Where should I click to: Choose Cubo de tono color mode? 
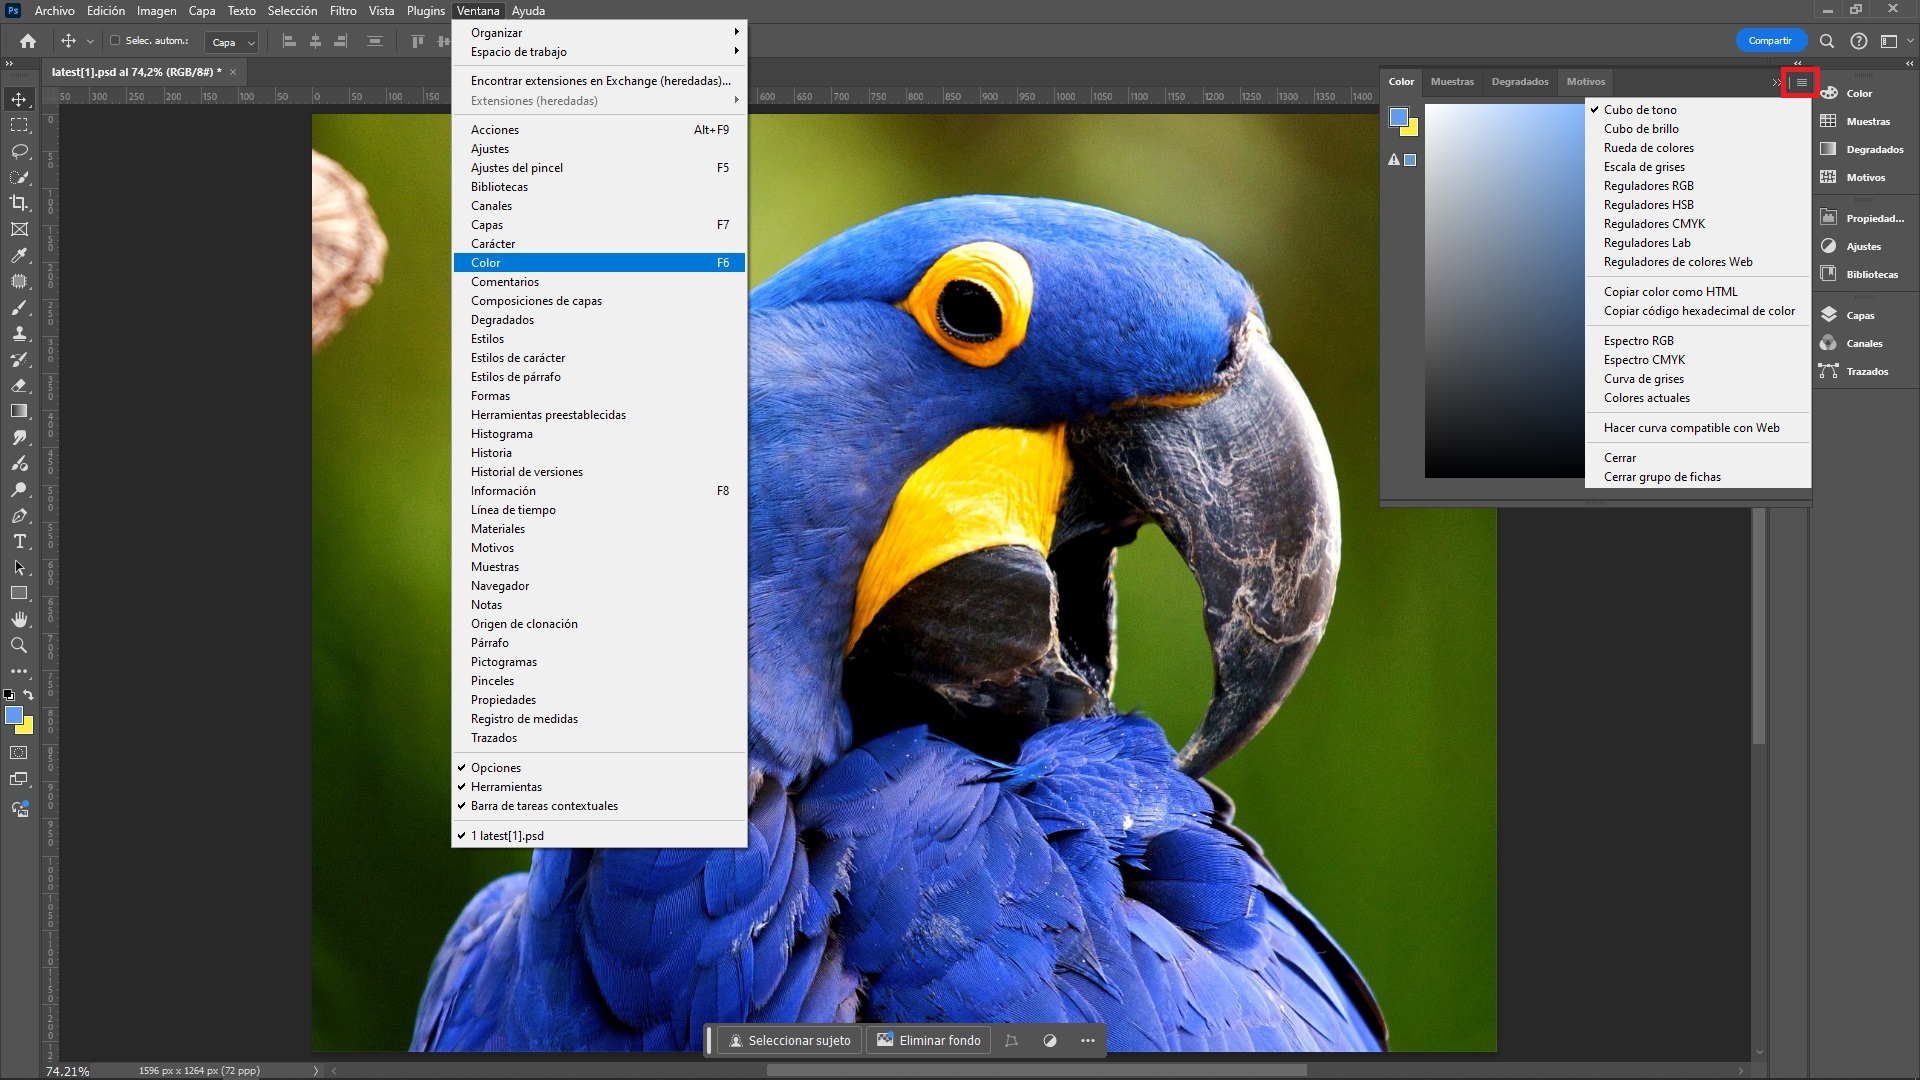[1698, 110]
